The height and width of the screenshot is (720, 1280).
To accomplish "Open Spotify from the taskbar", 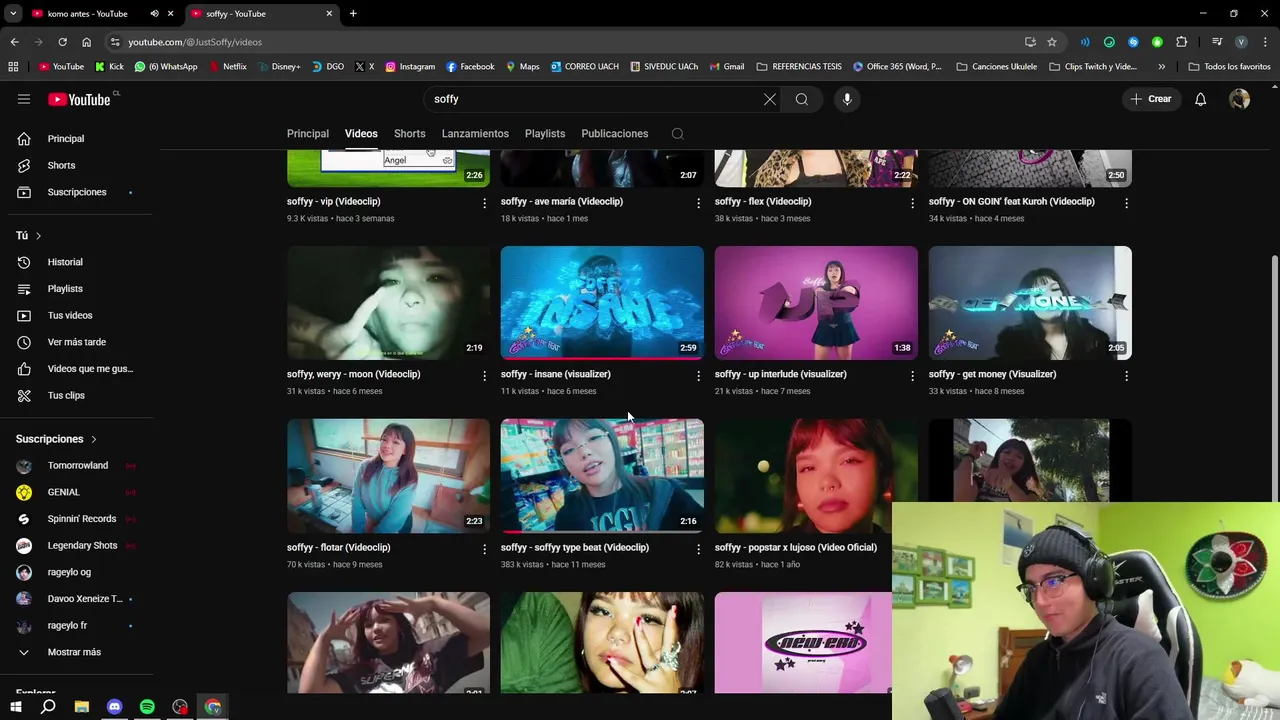I will tap(147, 707).
